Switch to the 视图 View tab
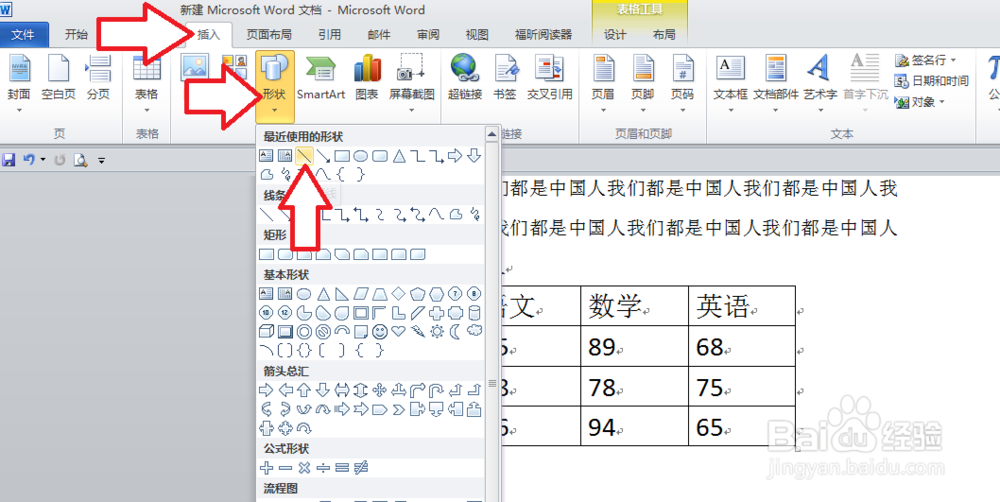The image size is (1000, 502). click(x=477, y=34)
